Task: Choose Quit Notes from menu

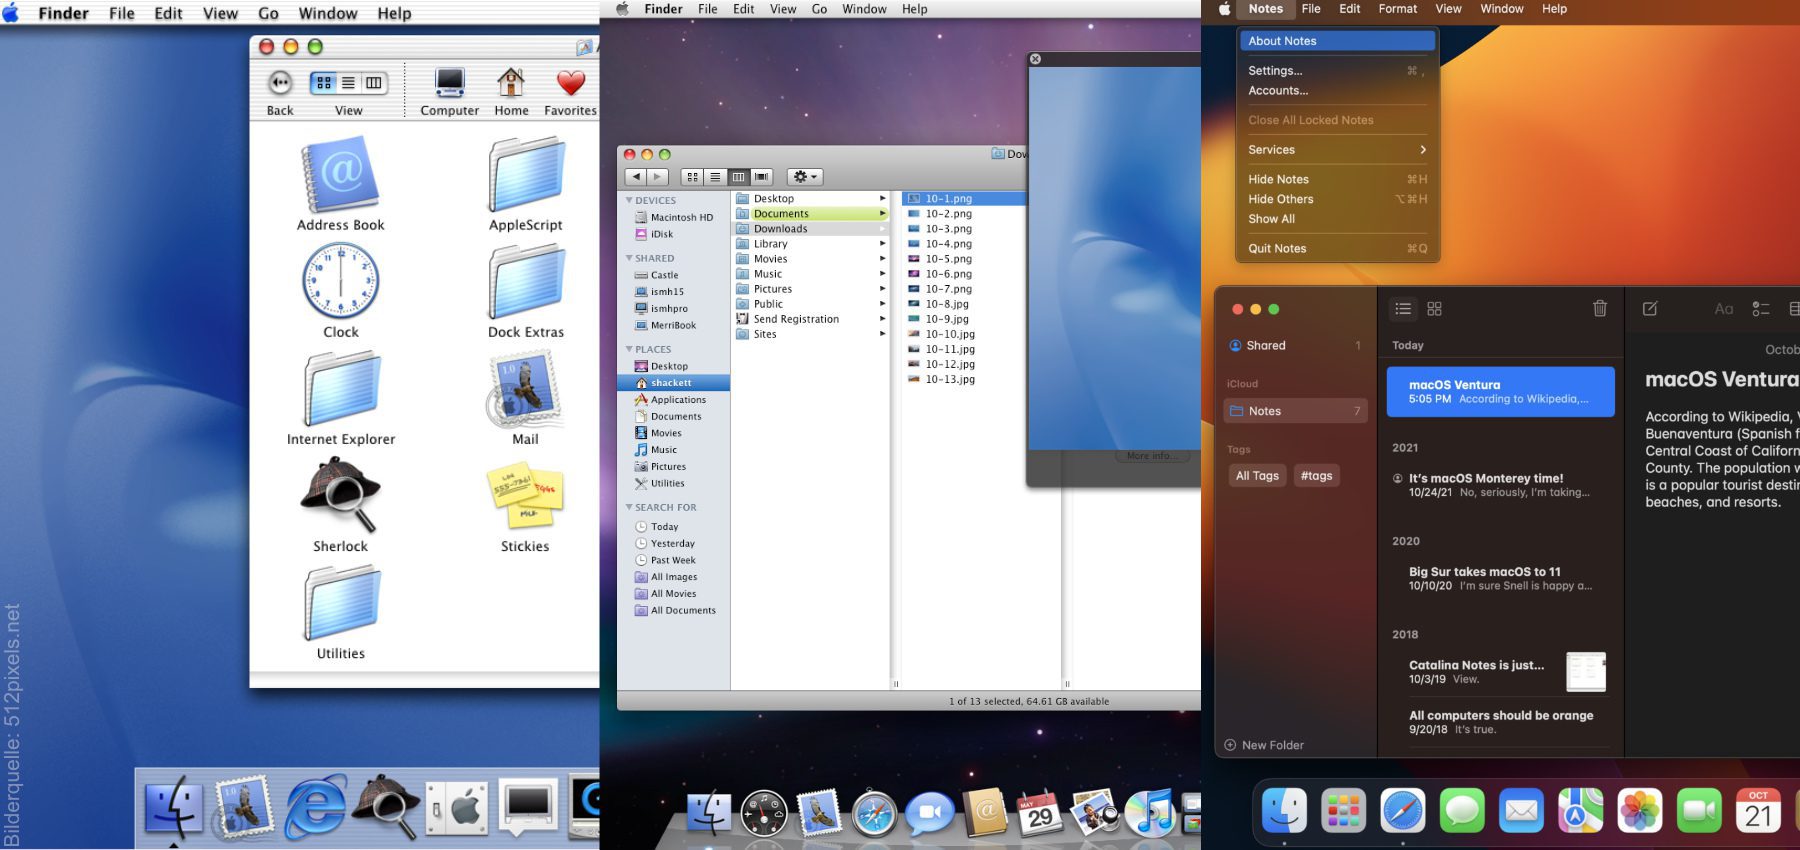Action: click(x=1277, y=249)
